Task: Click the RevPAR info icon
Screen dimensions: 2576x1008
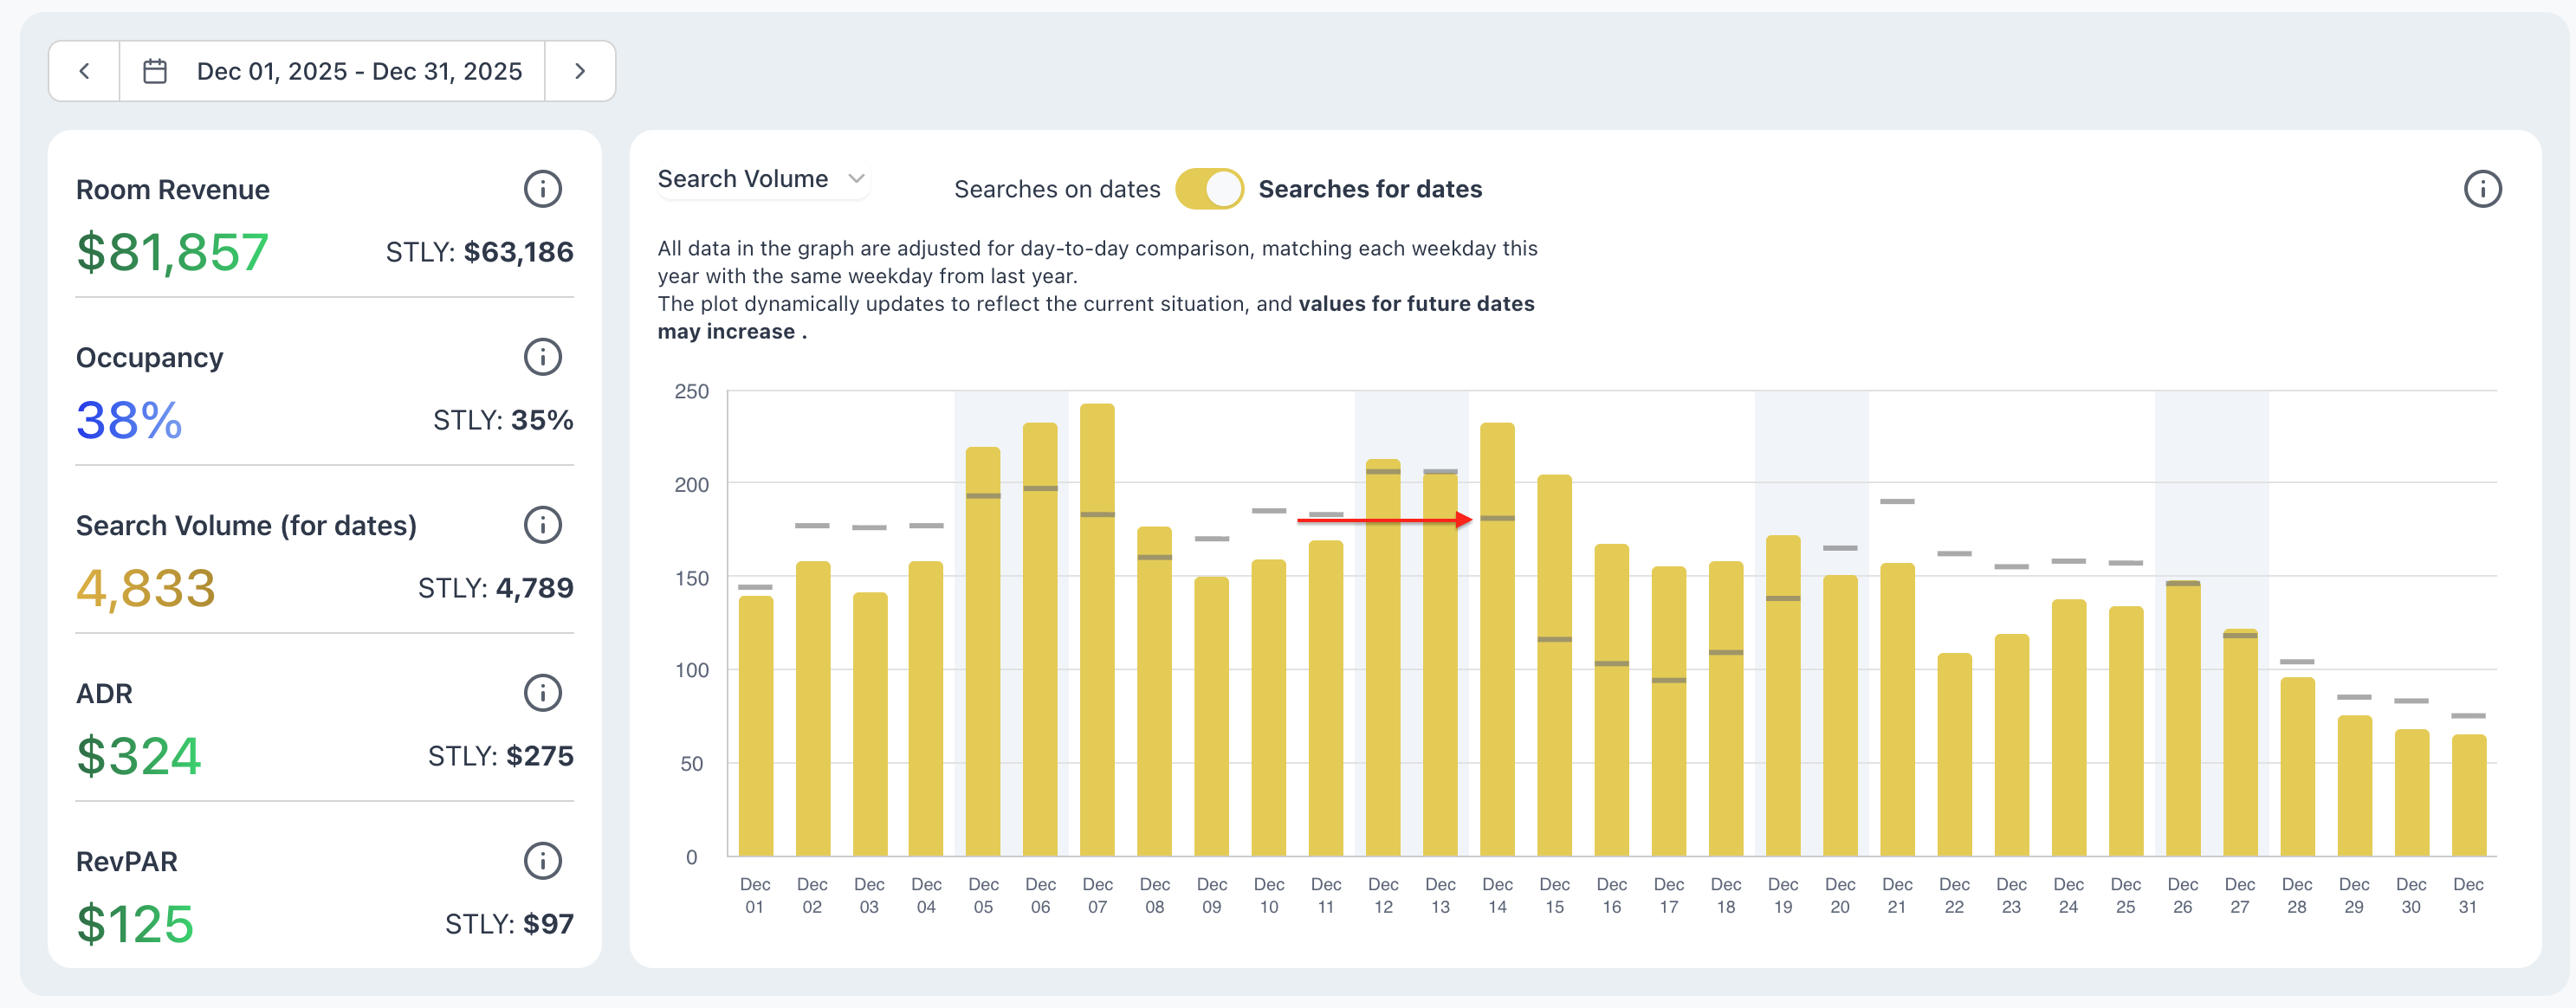Action: point(542,861)
